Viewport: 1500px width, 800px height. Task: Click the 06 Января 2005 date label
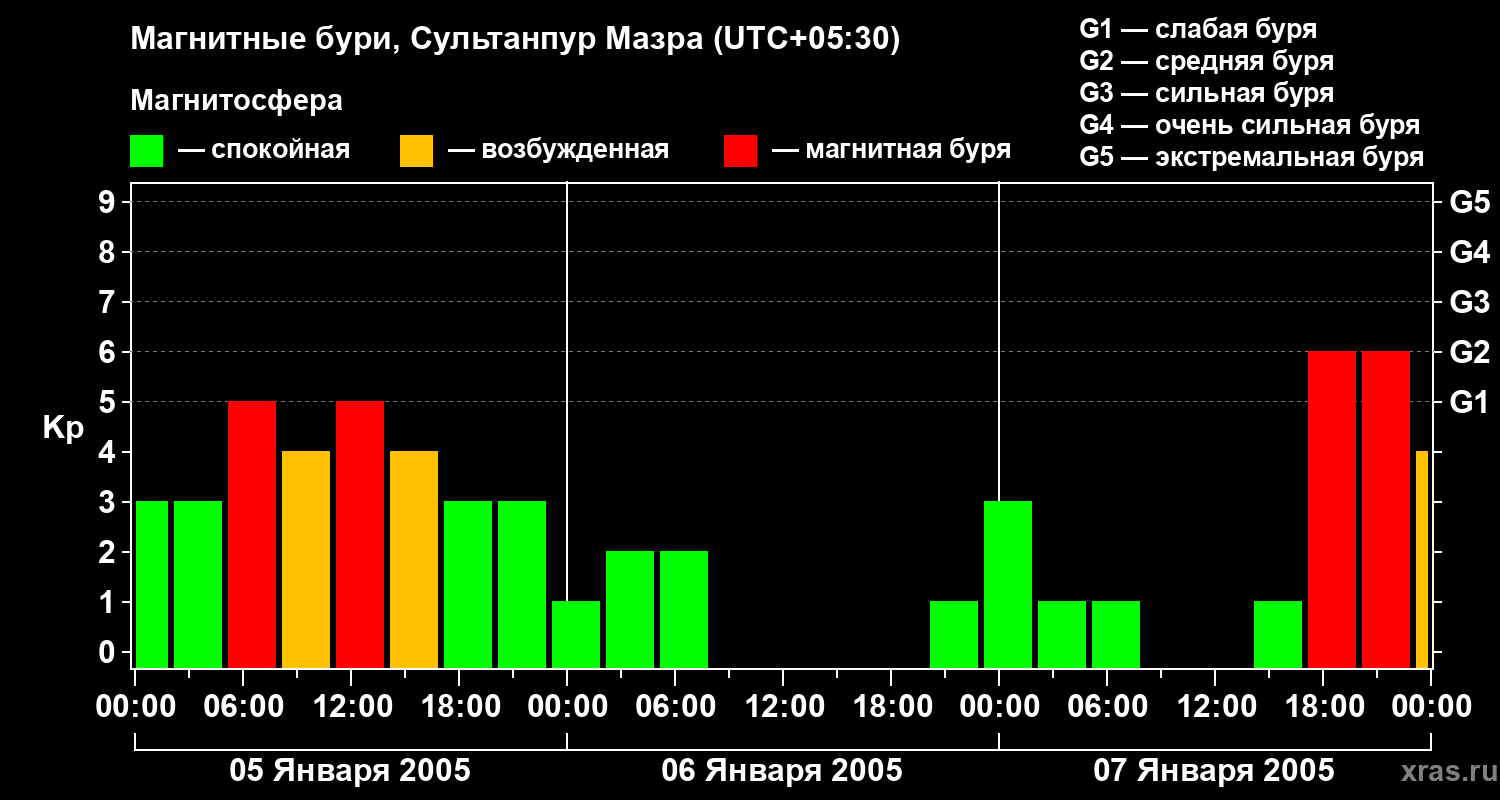[782, 771]
